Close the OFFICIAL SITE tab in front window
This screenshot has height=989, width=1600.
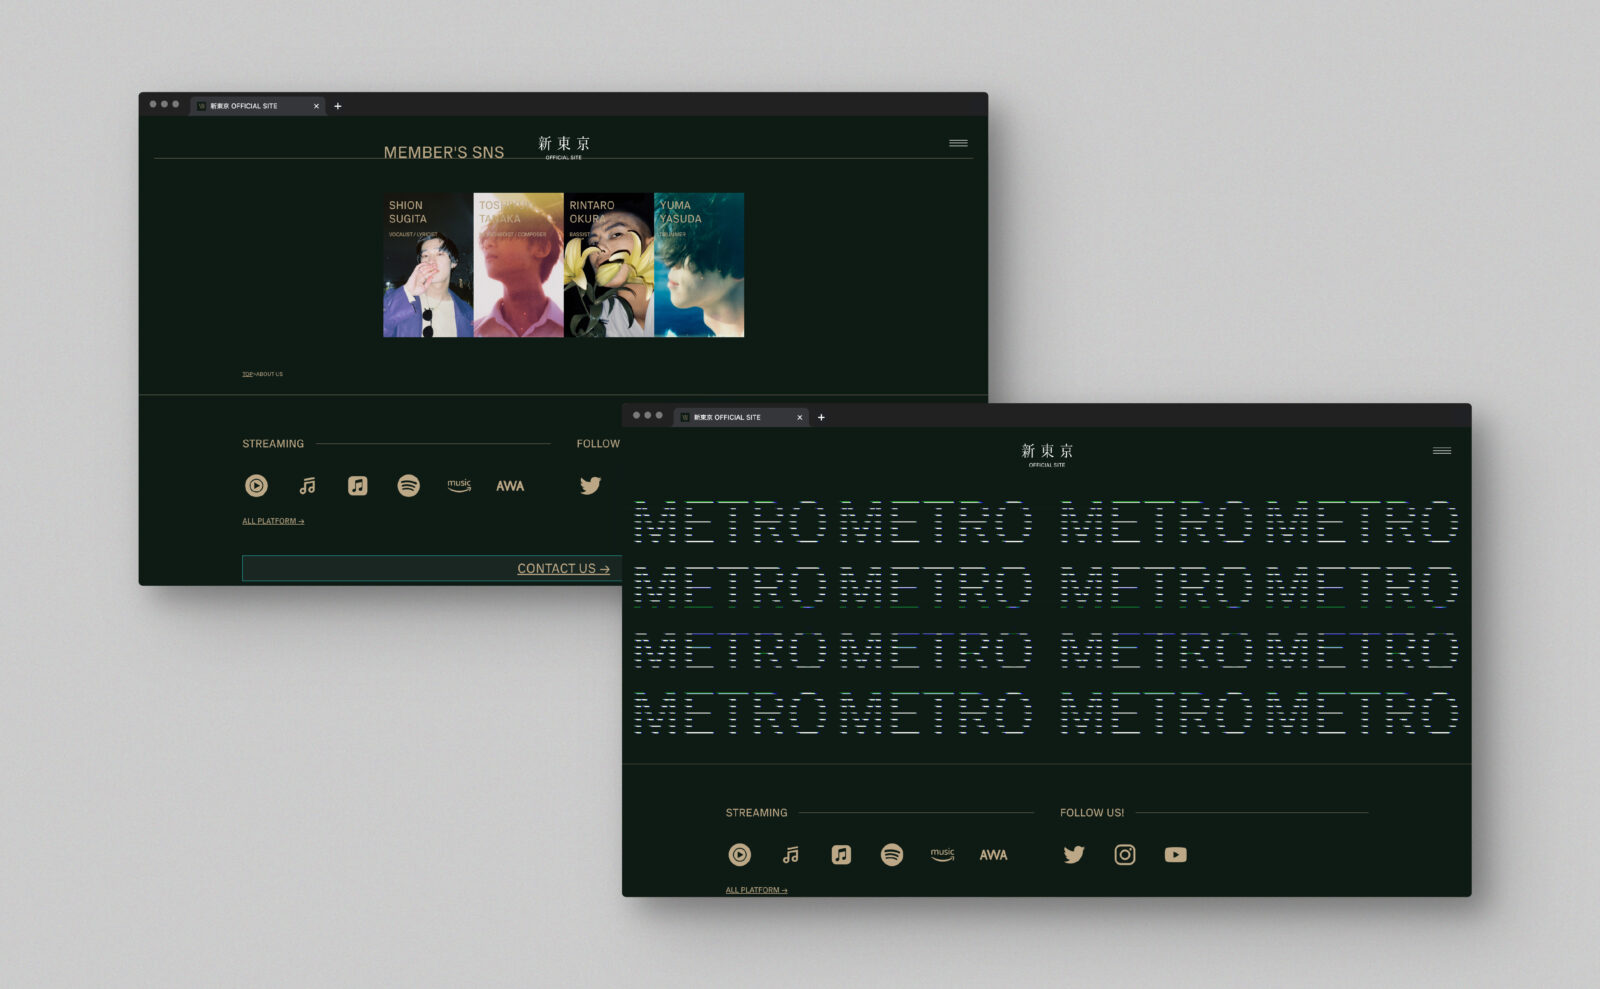799,417
